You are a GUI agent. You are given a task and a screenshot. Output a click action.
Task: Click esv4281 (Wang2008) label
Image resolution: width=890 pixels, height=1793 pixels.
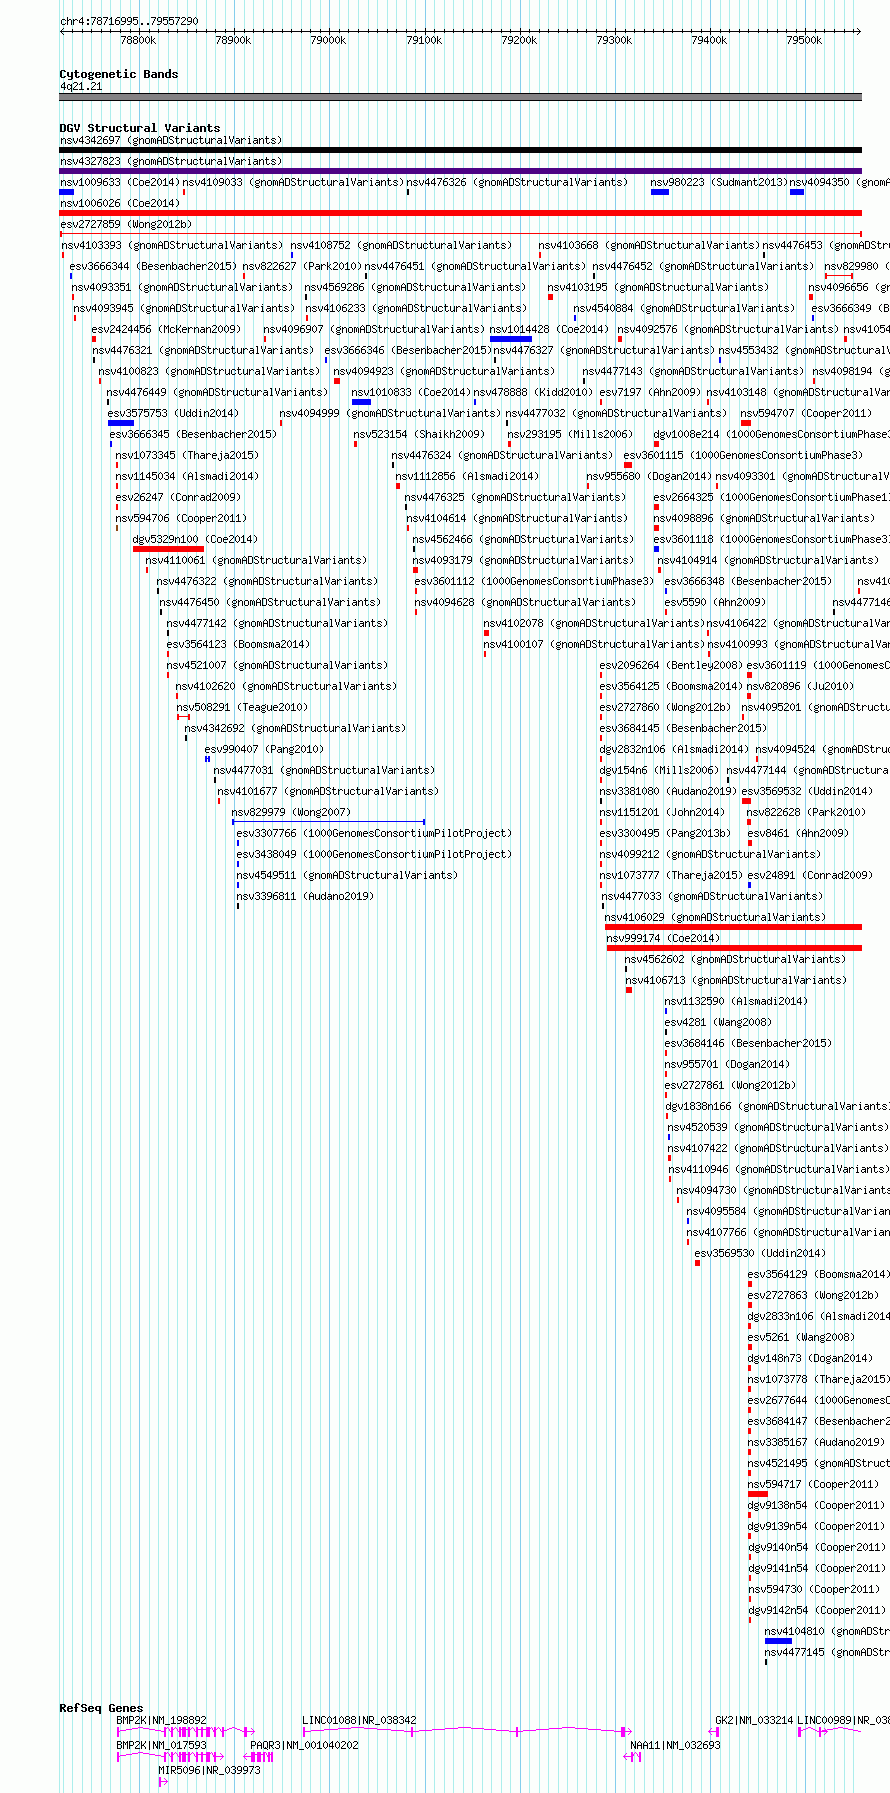click(x=718, y=1022)
